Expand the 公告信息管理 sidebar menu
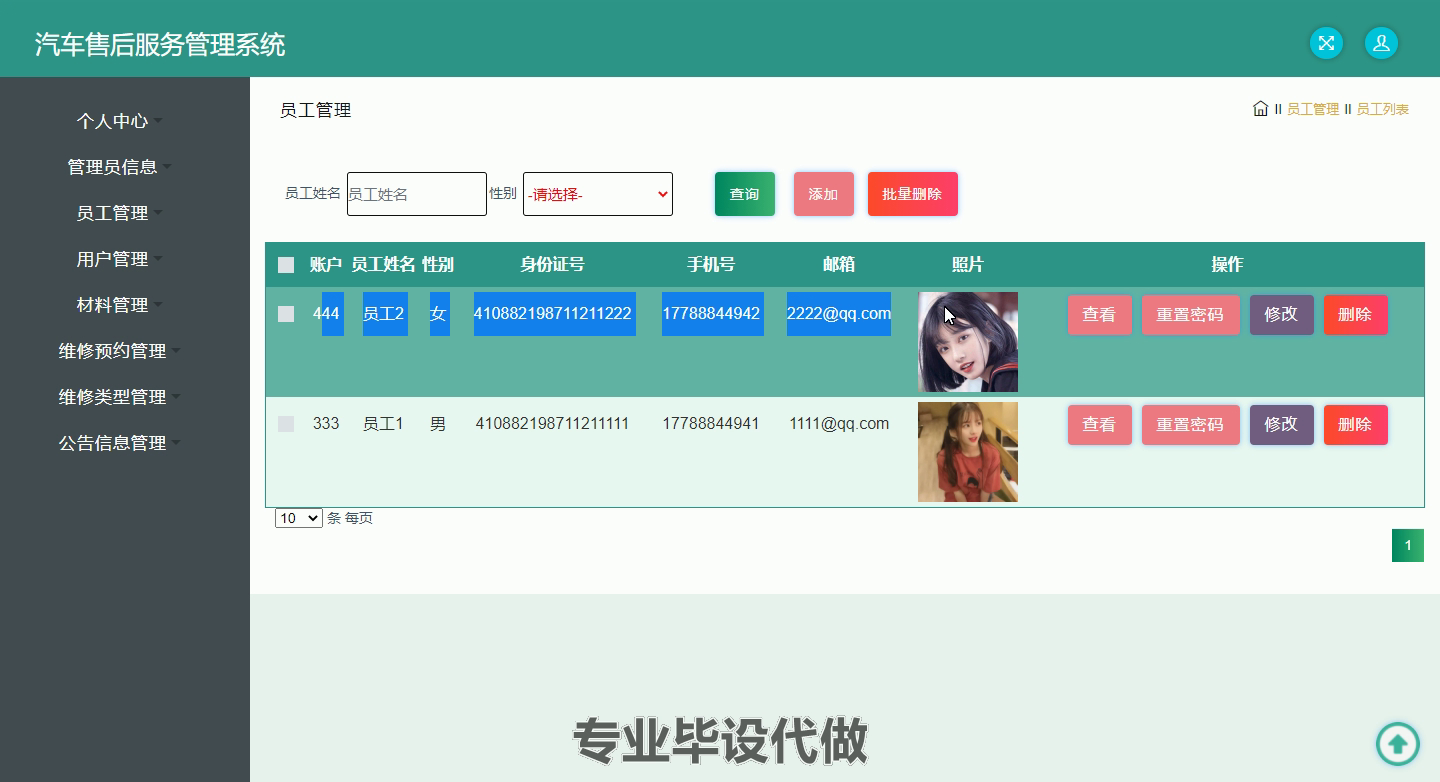 pyautogui.click(x=120, y=443)
